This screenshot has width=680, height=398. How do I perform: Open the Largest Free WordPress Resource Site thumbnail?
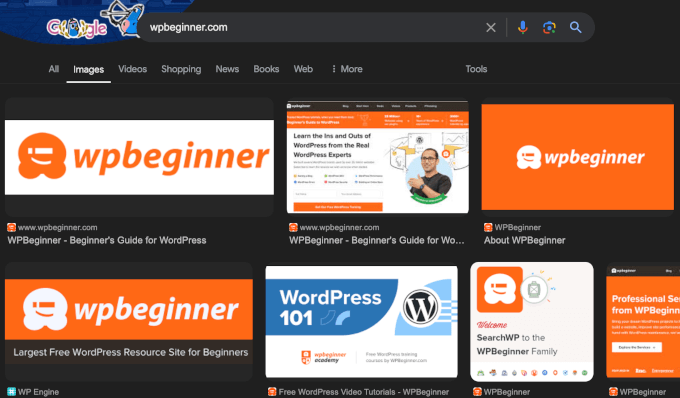coord(129,321)
